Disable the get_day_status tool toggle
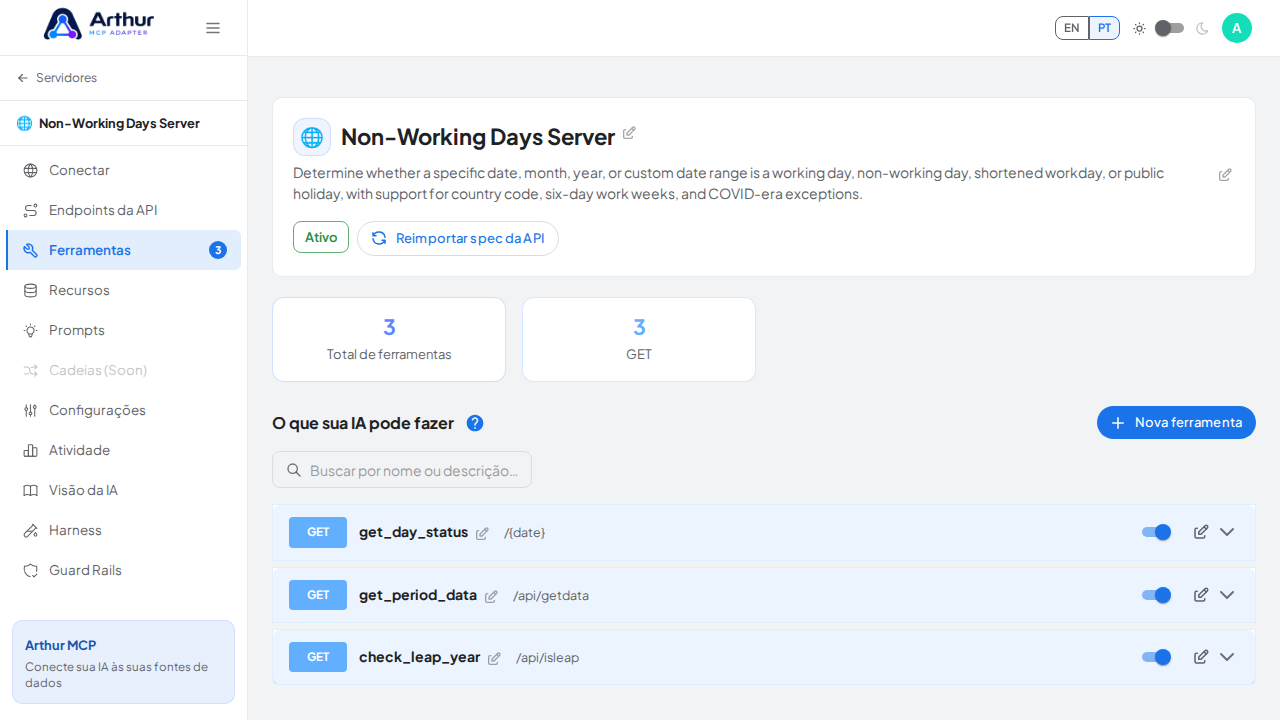1280x720 pixels. click(1157, 532)
